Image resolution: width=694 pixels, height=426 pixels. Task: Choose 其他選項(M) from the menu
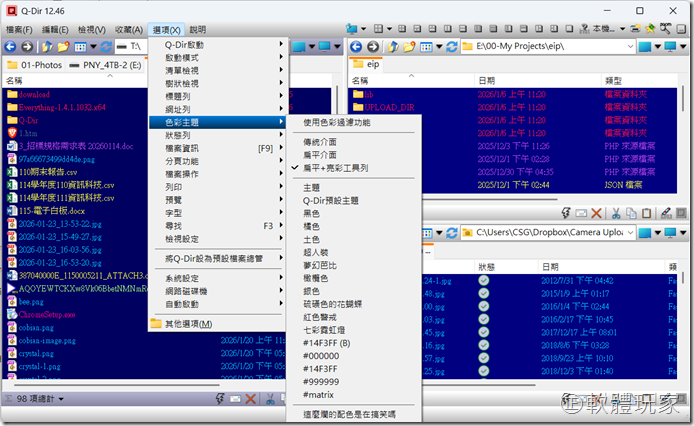189,324
